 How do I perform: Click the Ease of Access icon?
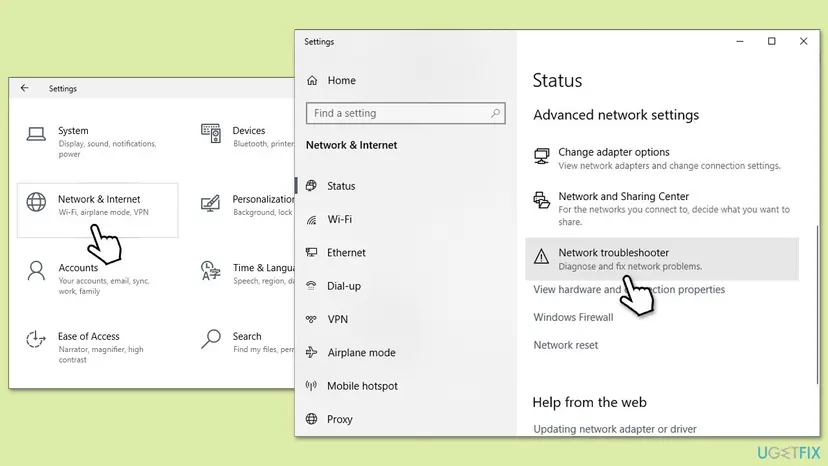tap(36, 339)
